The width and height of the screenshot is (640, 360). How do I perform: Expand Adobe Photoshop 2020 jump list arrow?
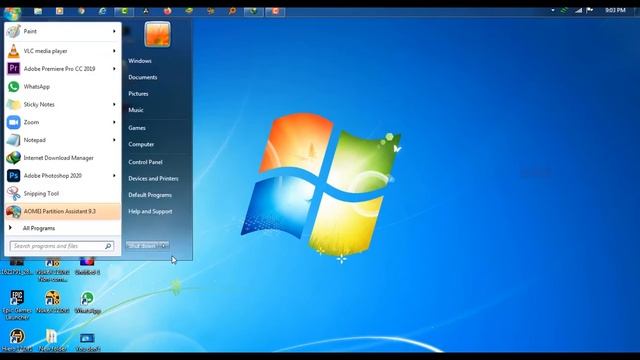[x=114, y=176]
